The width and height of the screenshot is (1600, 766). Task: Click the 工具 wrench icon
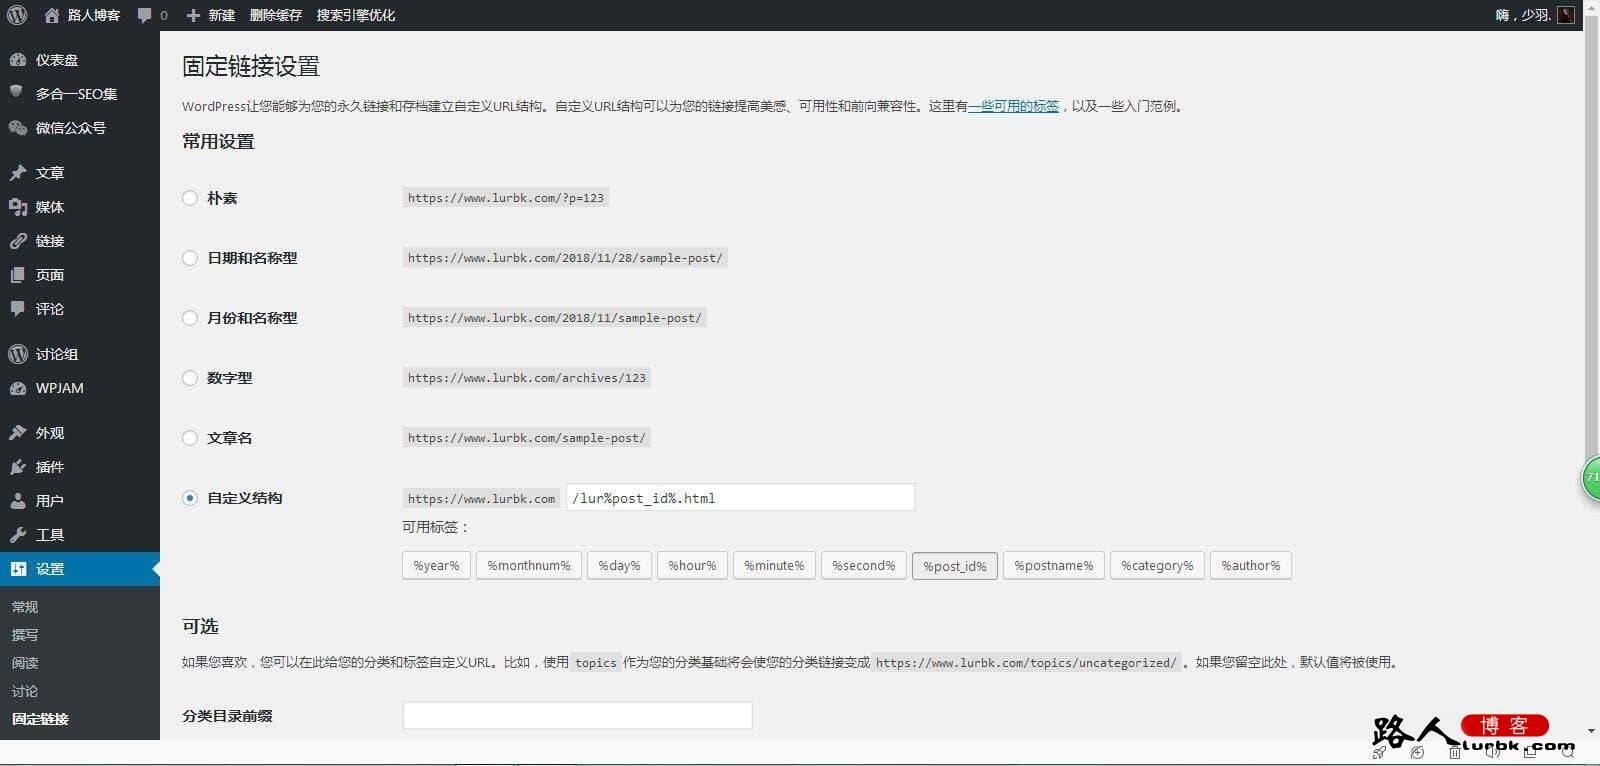coord(18,535)
